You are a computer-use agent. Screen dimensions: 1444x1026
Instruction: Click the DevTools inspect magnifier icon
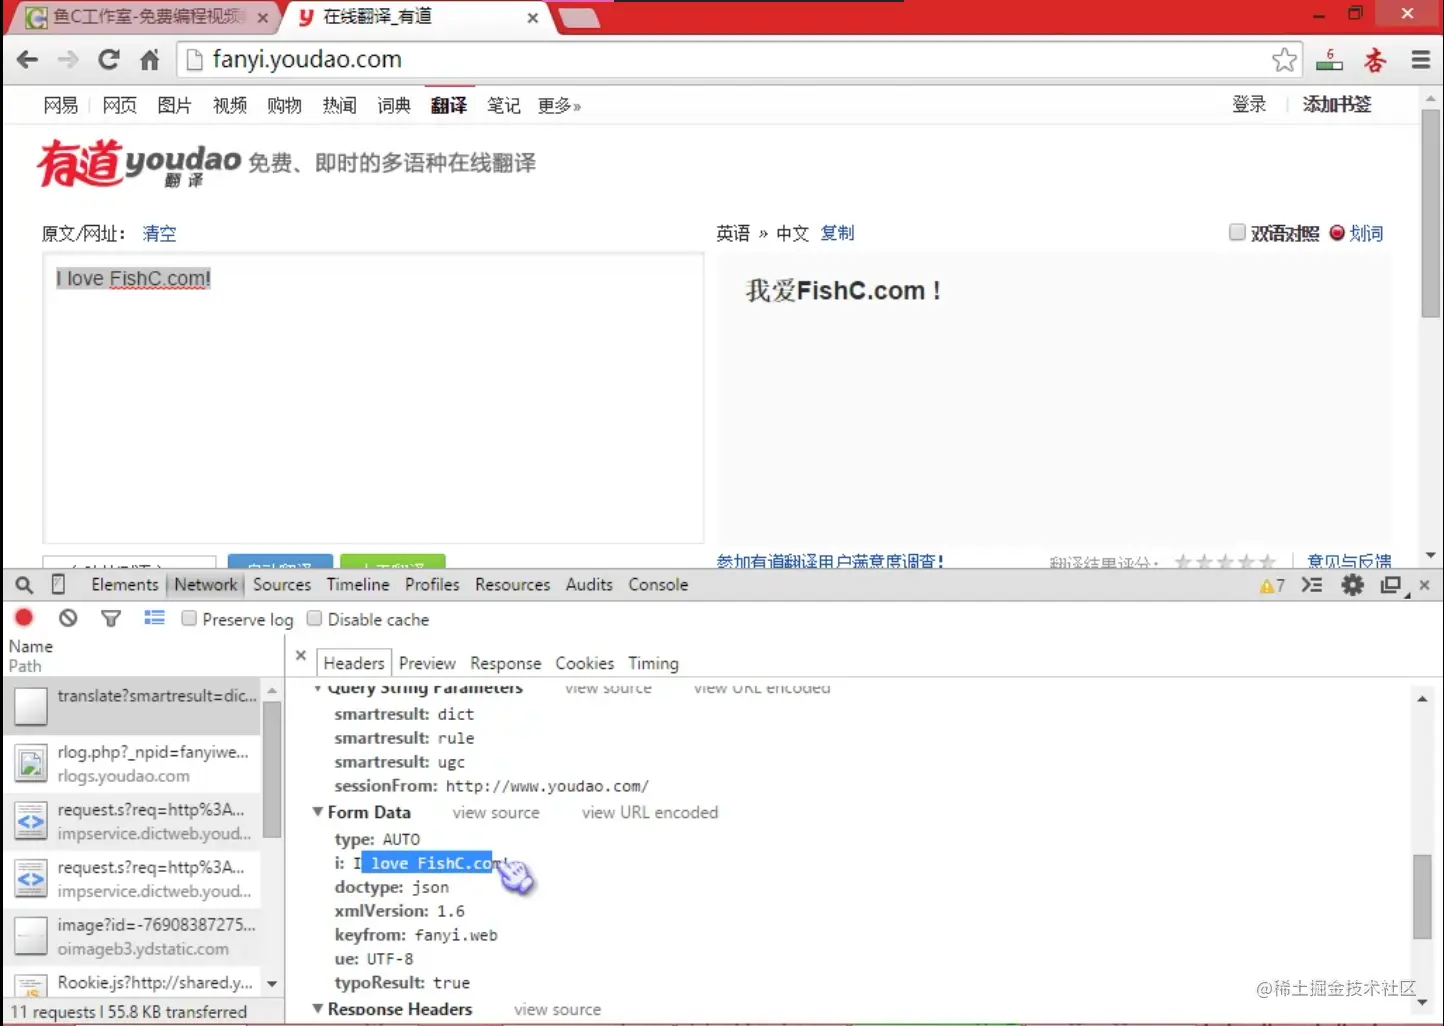25,585
